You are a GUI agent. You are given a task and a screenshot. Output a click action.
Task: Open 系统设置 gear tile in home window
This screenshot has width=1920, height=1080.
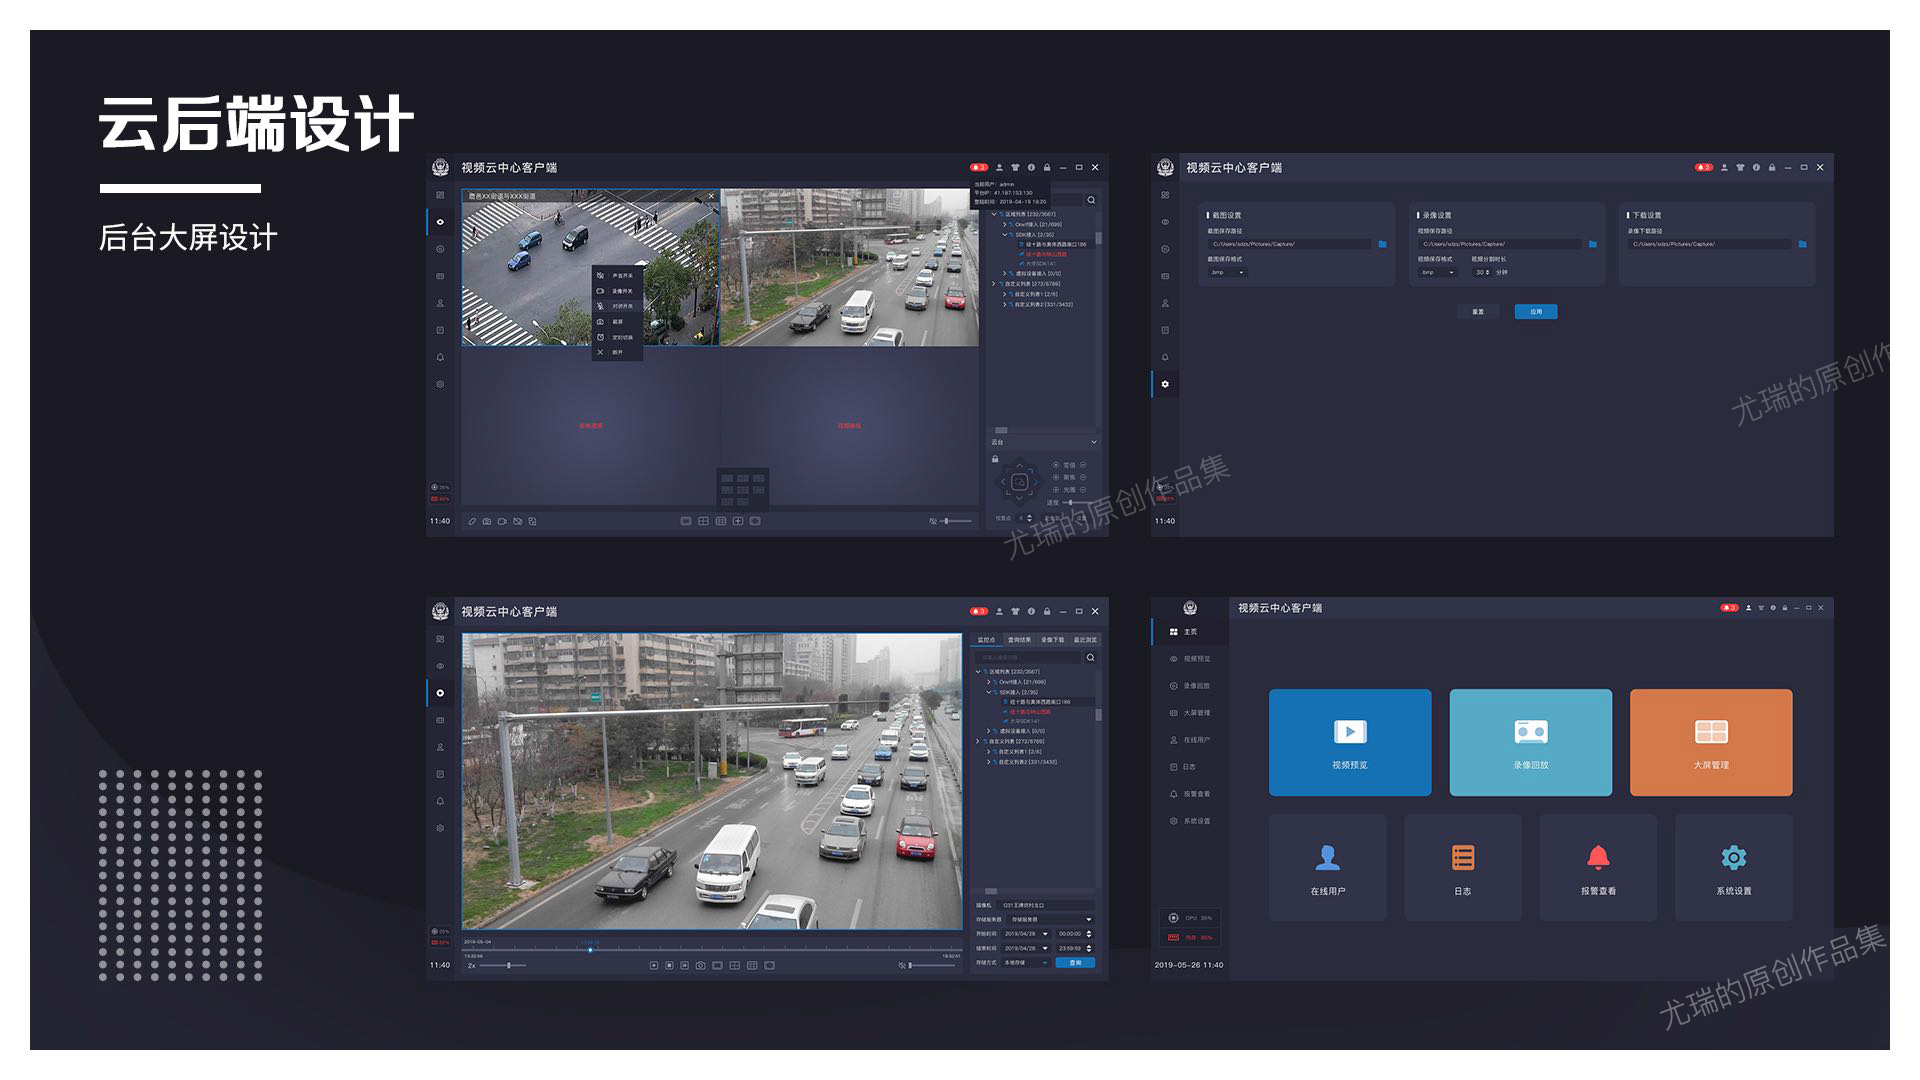[1733, 867]
